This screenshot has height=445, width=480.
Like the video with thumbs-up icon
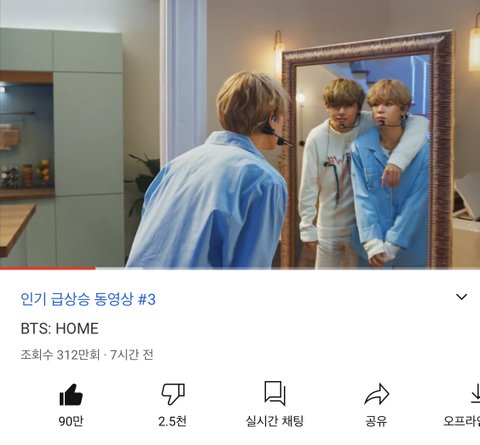[71, 394]
